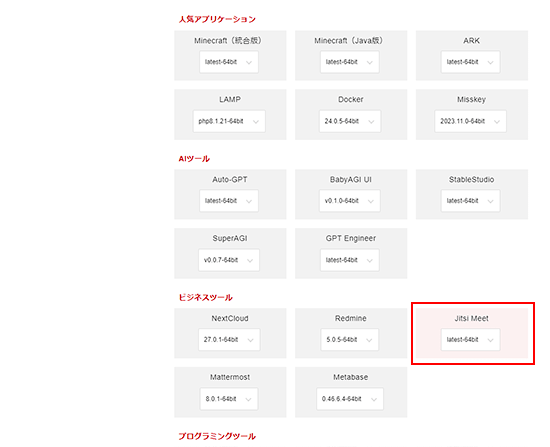Open the Jitsi Meet latest-64bit dropdown
This screenshot has width=550, height=447.
470,340
